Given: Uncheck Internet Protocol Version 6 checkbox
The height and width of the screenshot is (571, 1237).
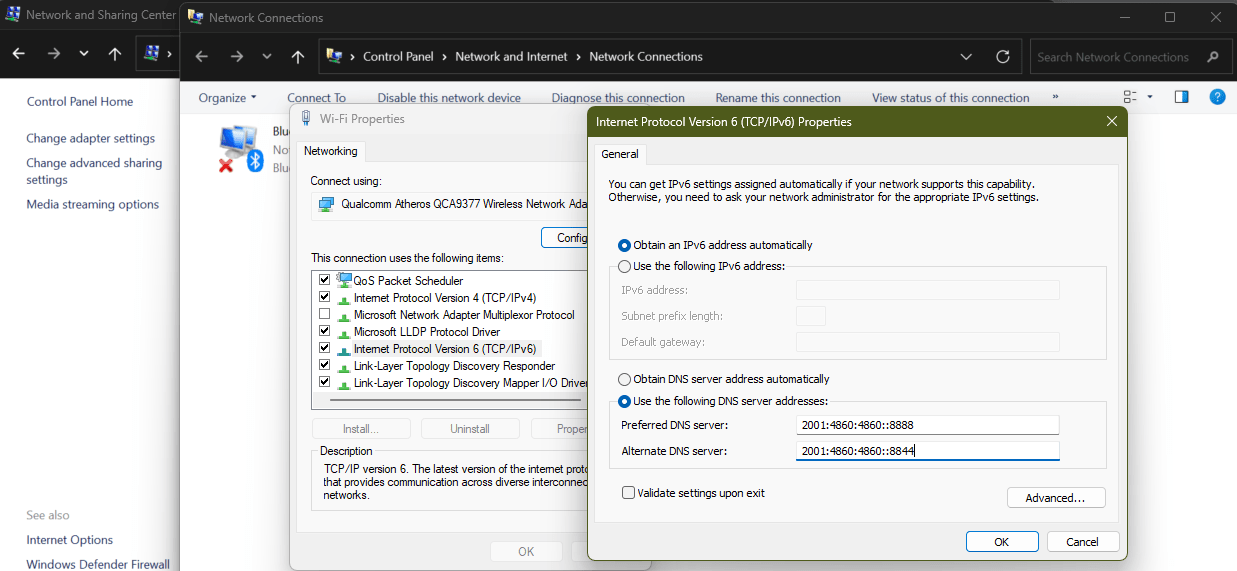Looking at the screenshot, I should (x=324, y=349).
